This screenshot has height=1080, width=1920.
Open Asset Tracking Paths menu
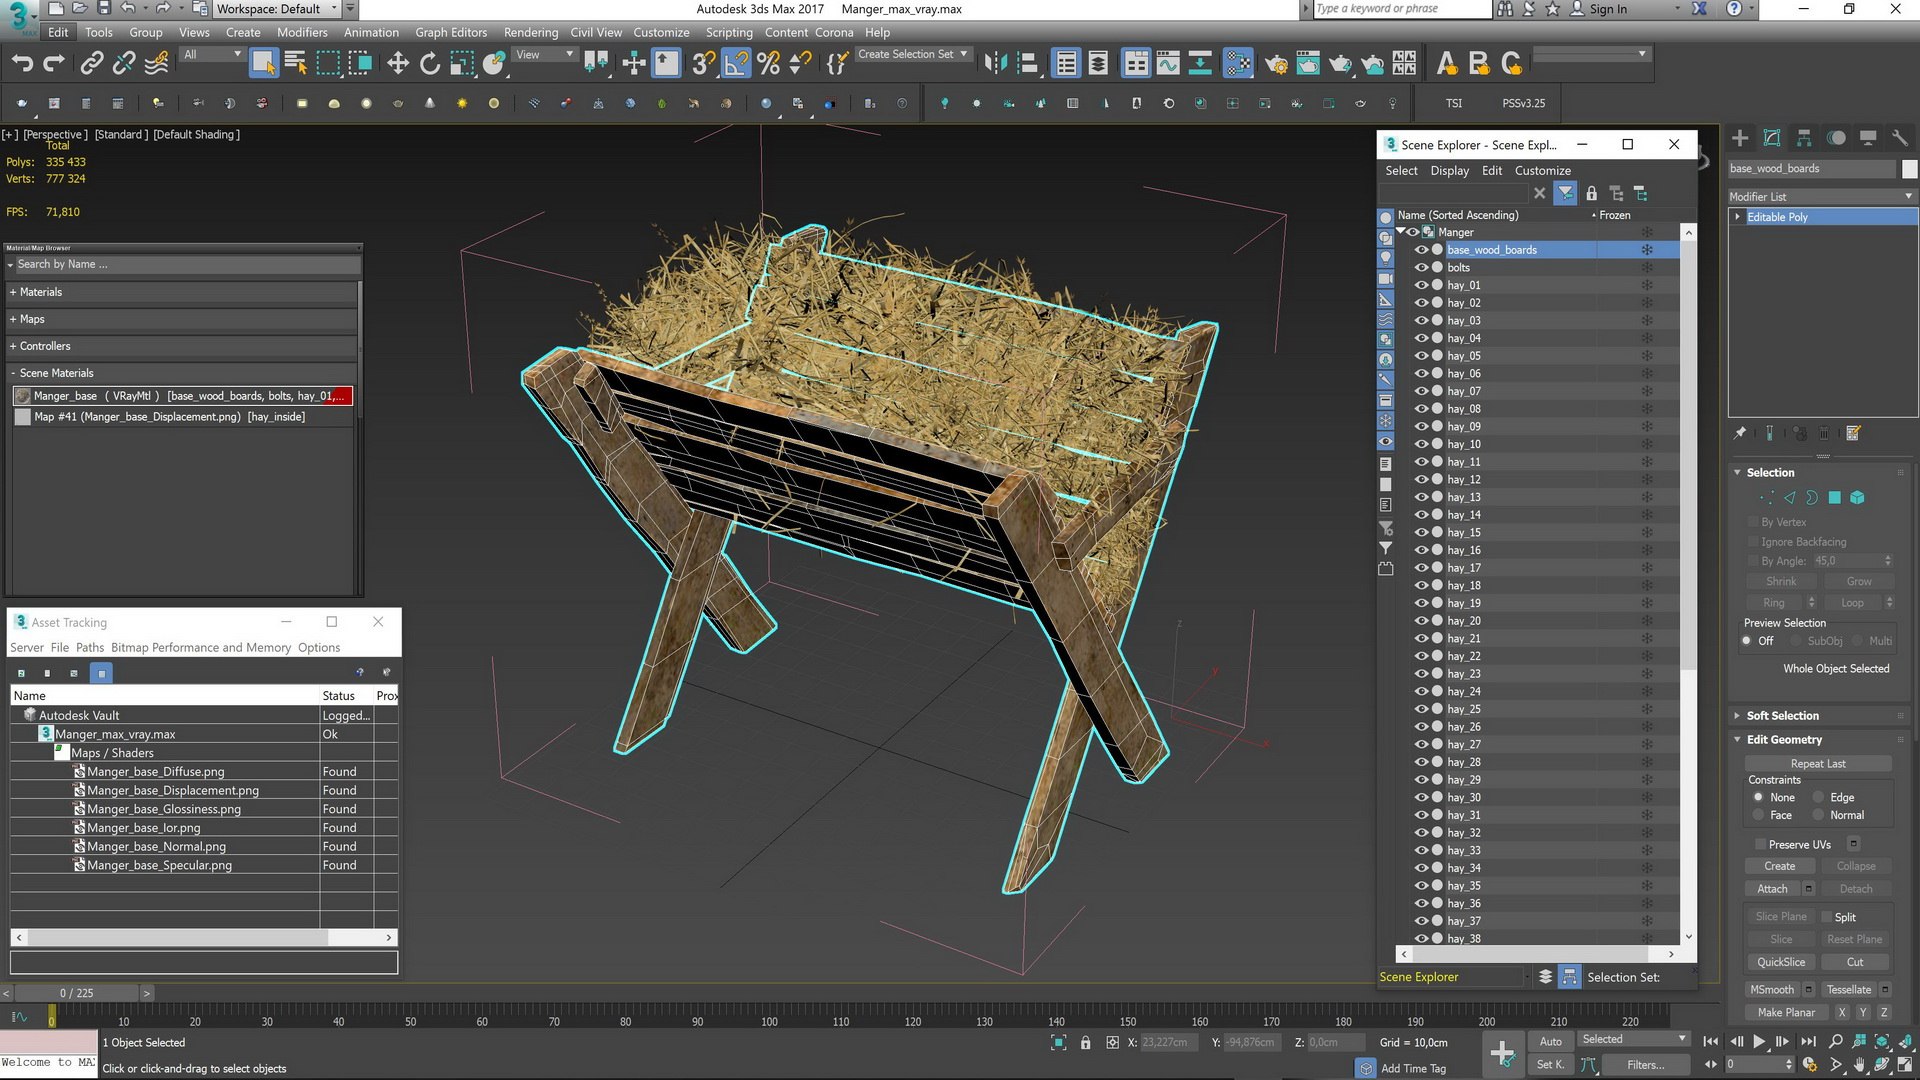(x=90, y=648)
